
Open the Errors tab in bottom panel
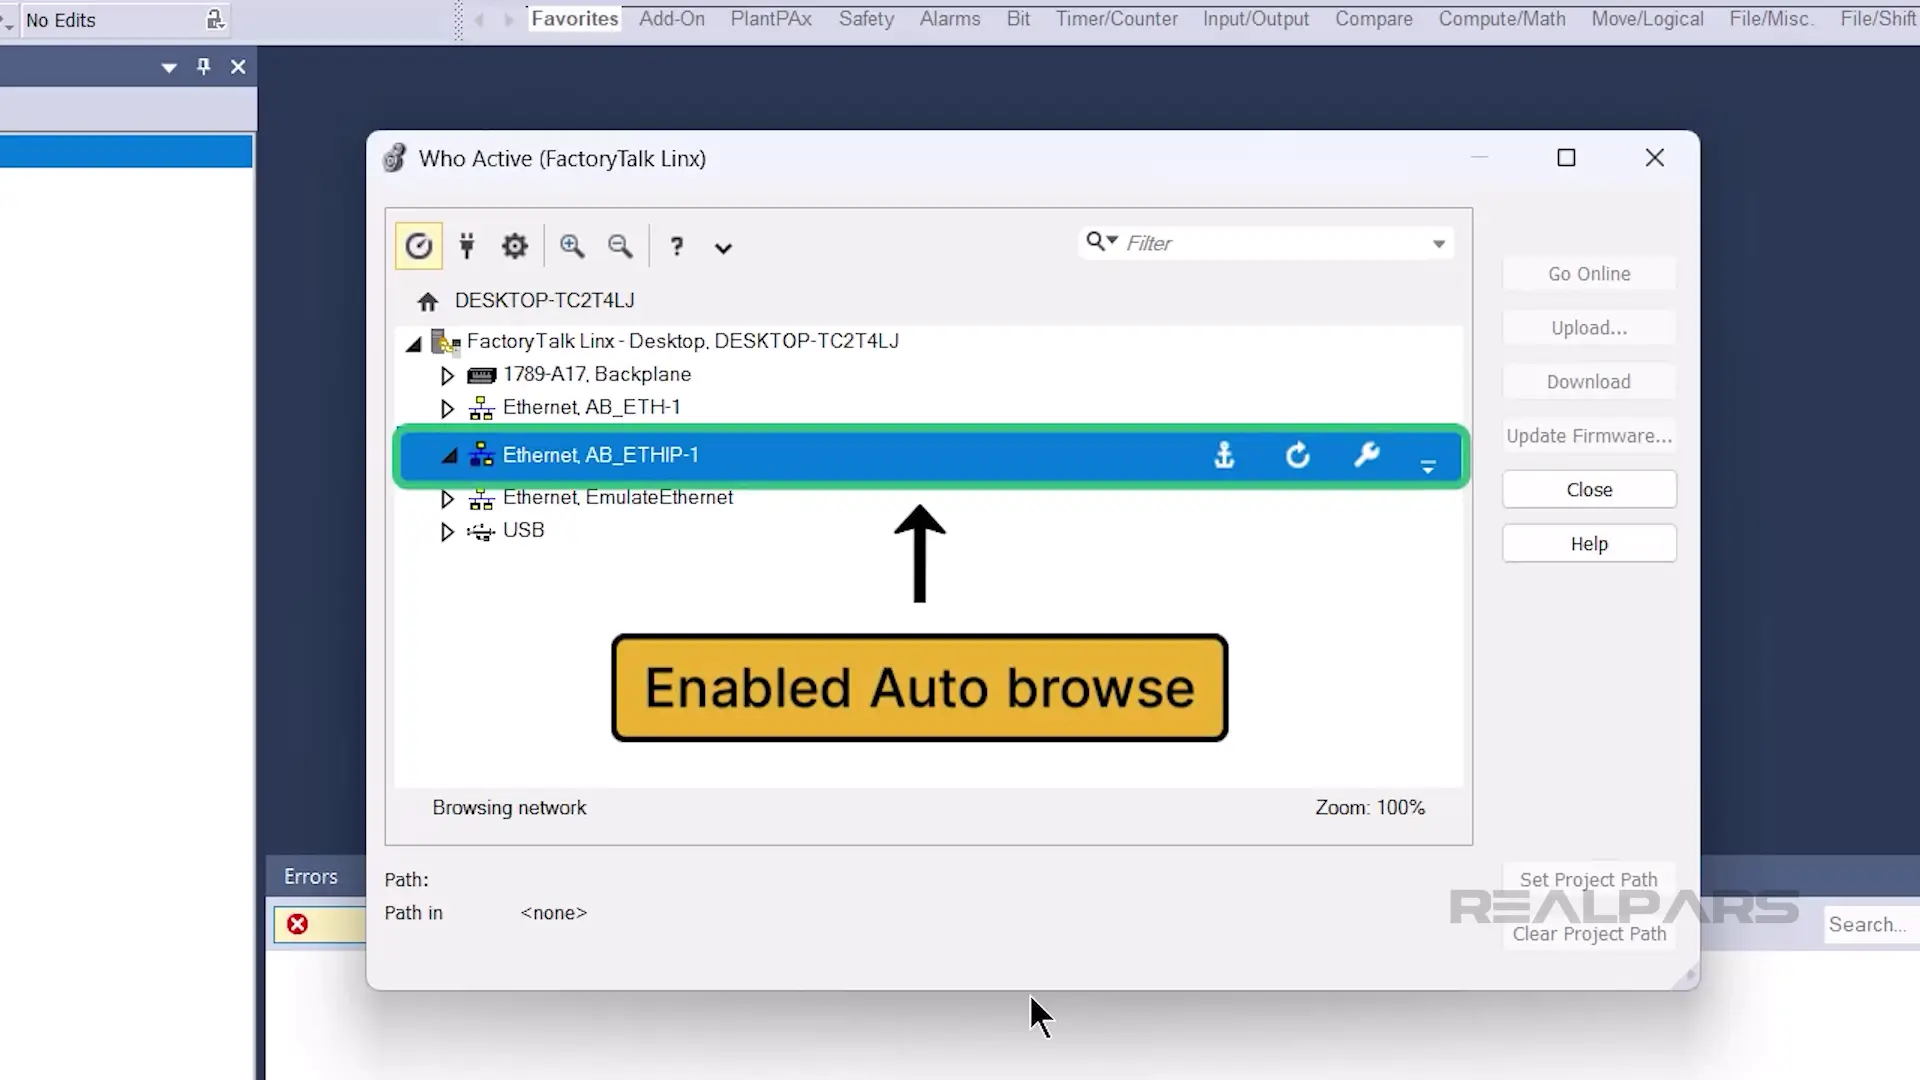point(311,877)
